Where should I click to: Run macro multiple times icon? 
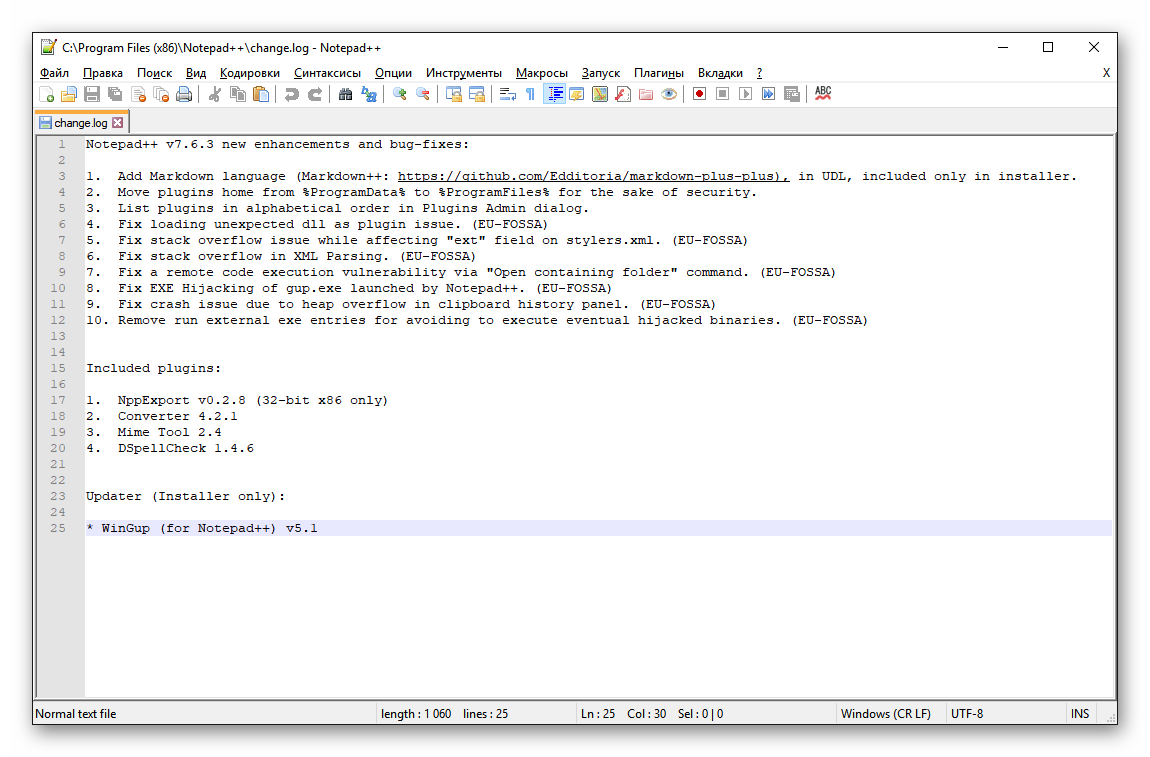coord(769,94)
